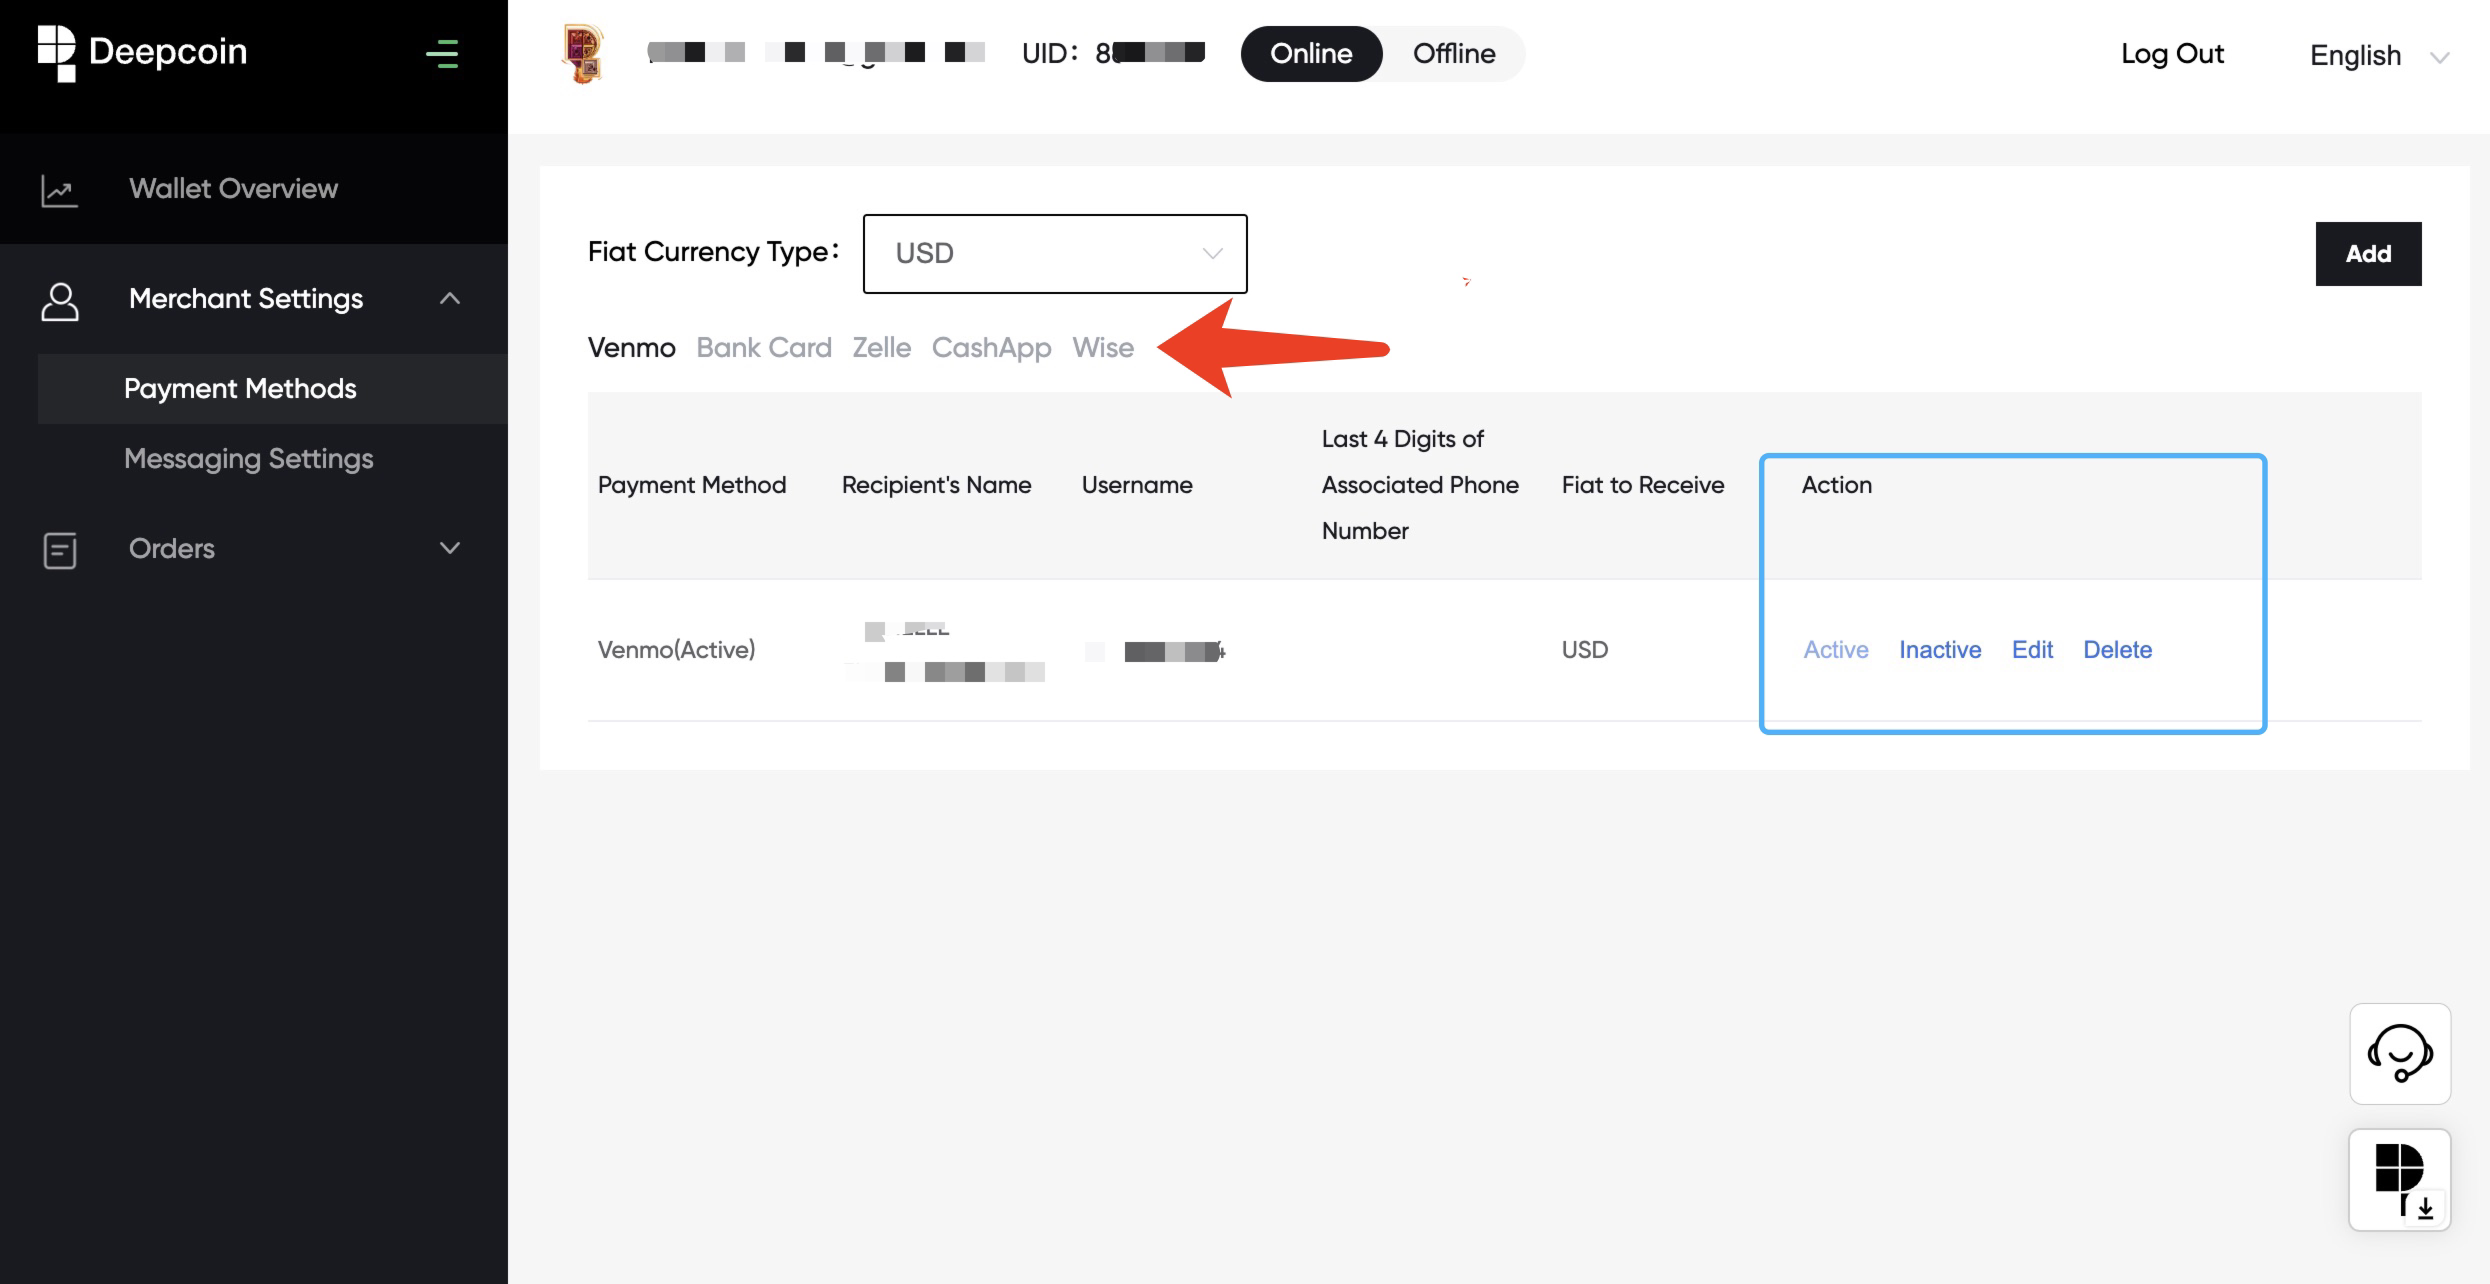Click the Merchant Settings person icon
This screenshot has height=1284, width=2490.
click(59, 300)
